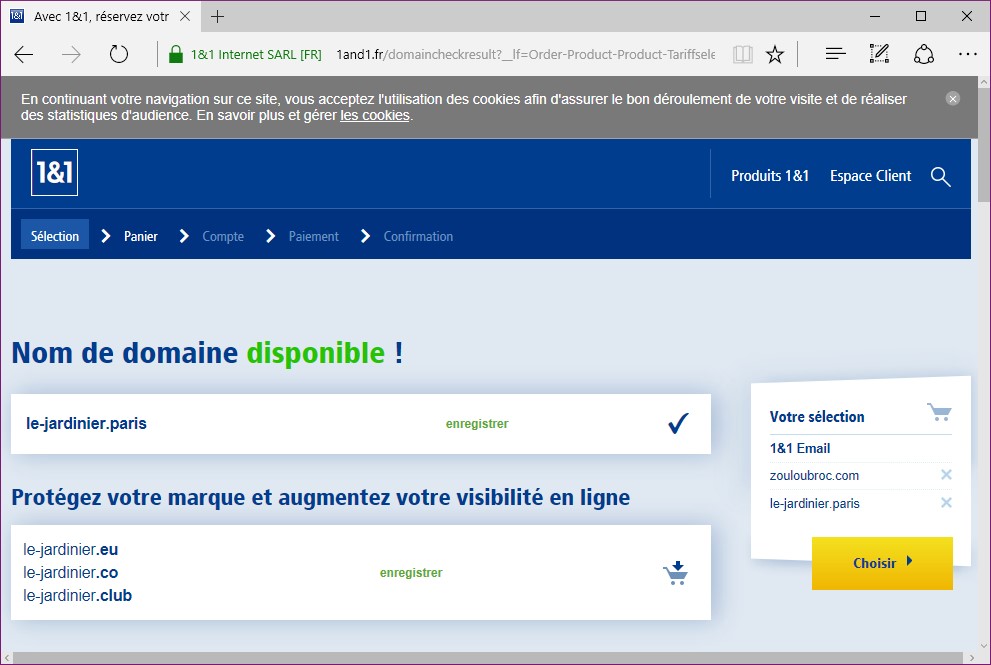Screen dimensions: 991x665
Task: Click the 1&1 logo in header
Action: pyautogui.click(x=54, y=172)
